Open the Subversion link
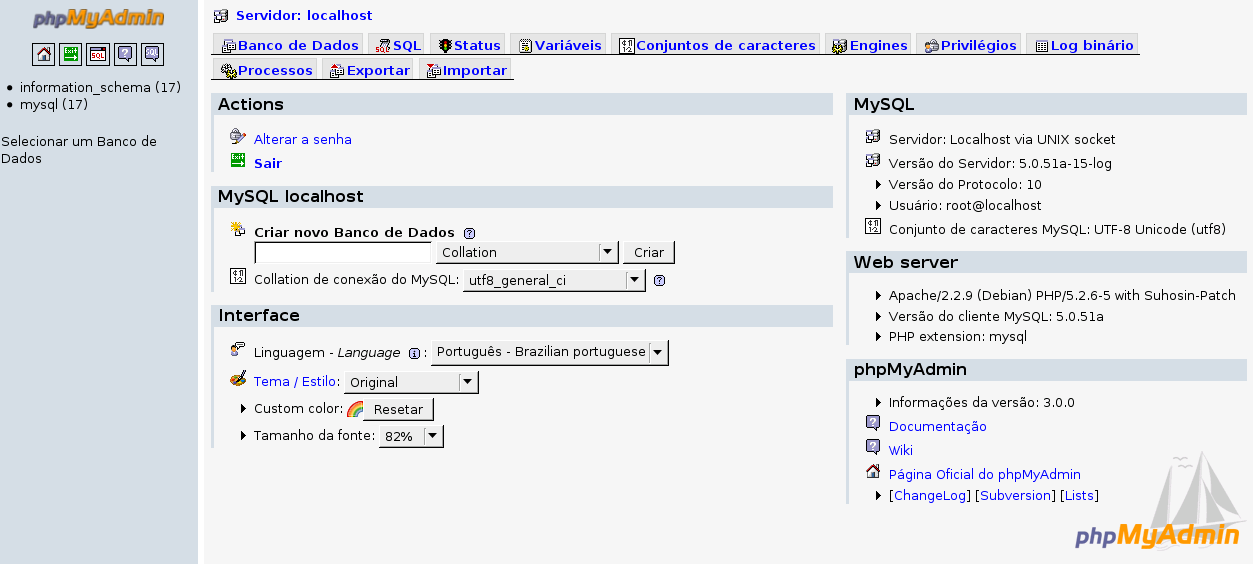Screen dimensions: 1253x564 pos(1016,495)
